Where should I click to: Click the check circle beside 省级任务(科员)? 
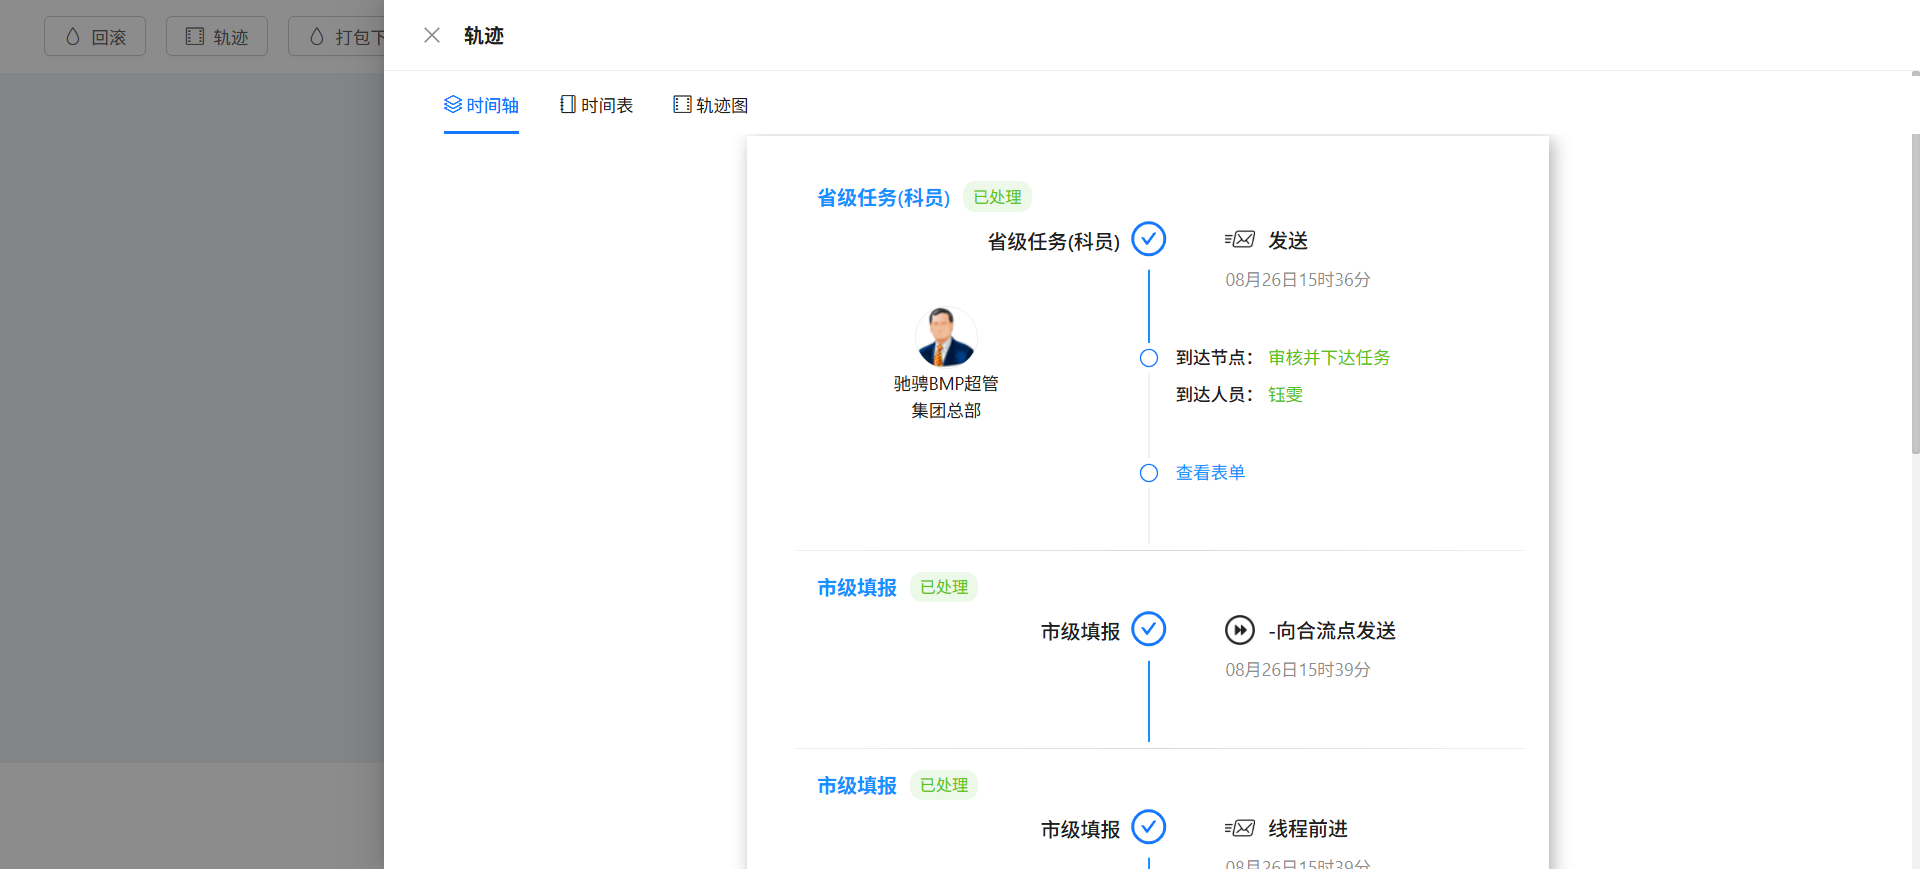point(1149,239)
